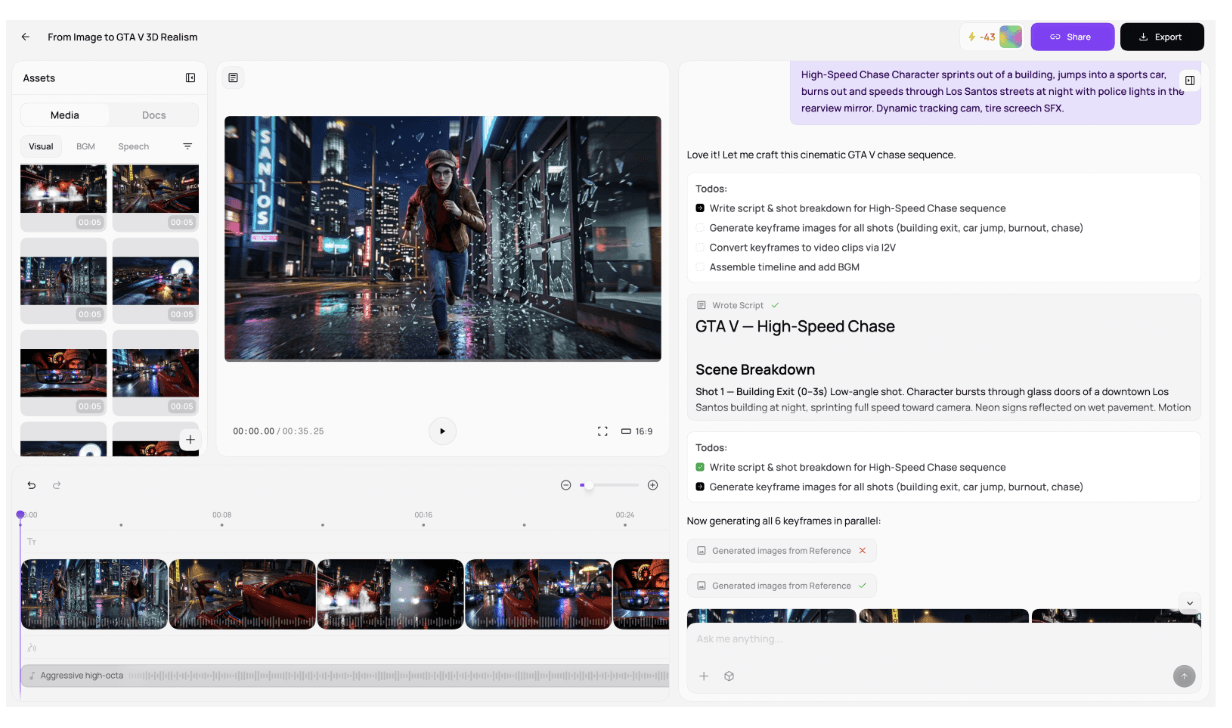1232x728 pixels.
Task: Click the Export button
Action: click(1161, 37)
